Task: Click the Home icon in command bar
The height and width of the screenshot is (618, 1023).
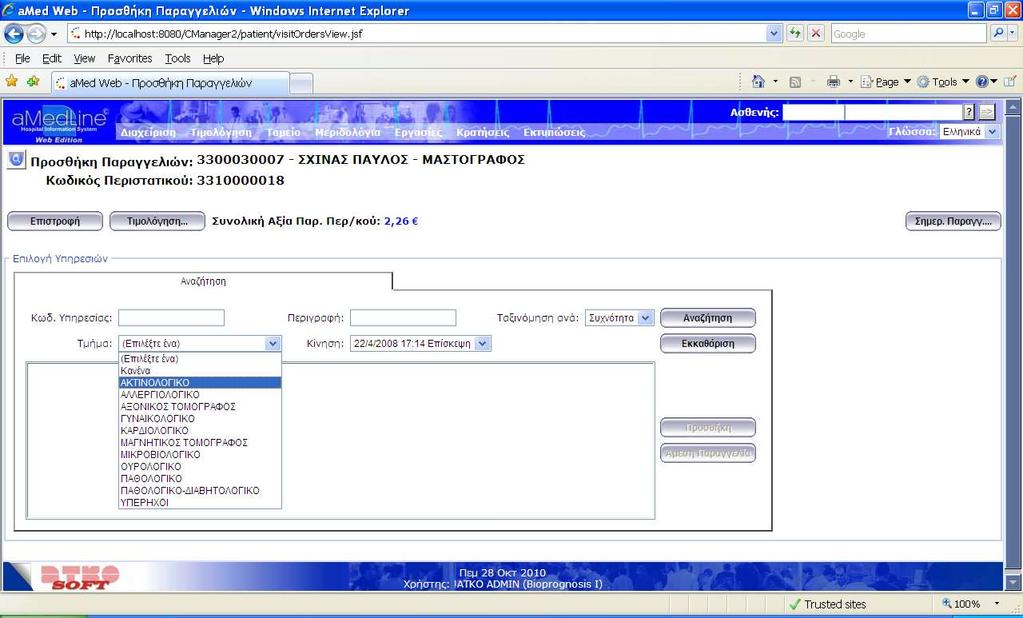Action: click(x=758, y=82)
